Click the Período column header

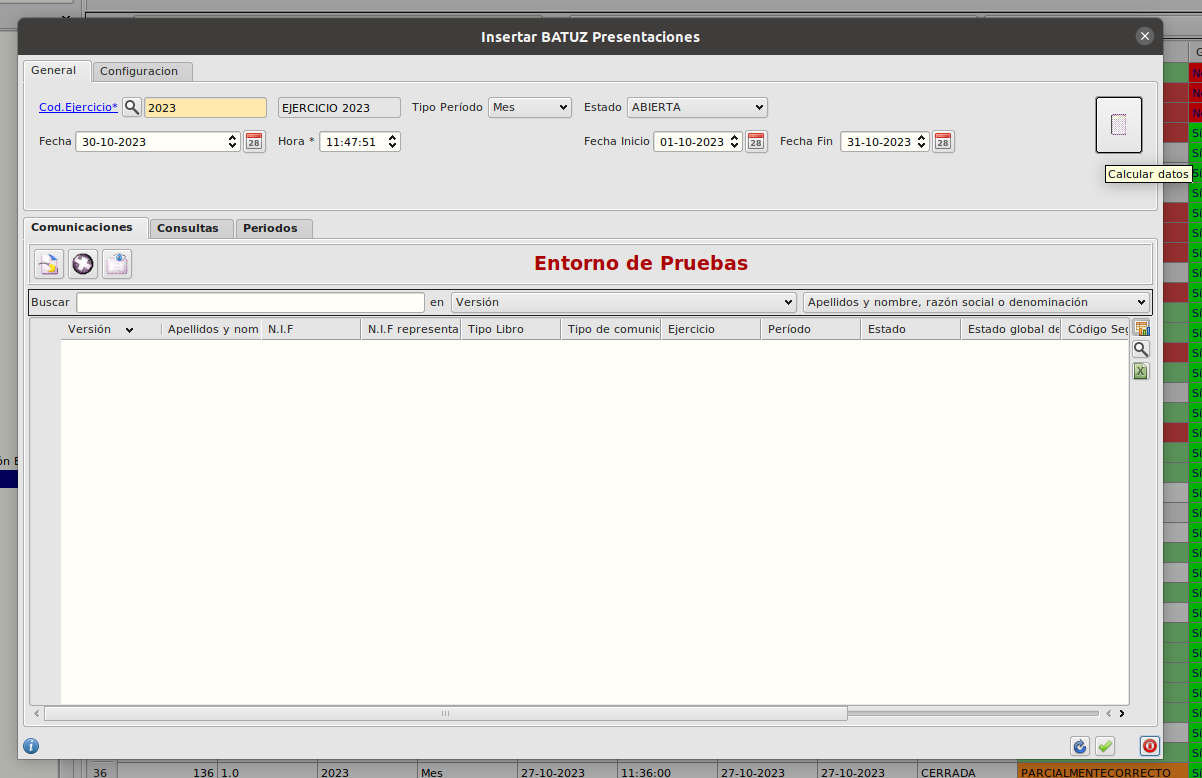811,329
